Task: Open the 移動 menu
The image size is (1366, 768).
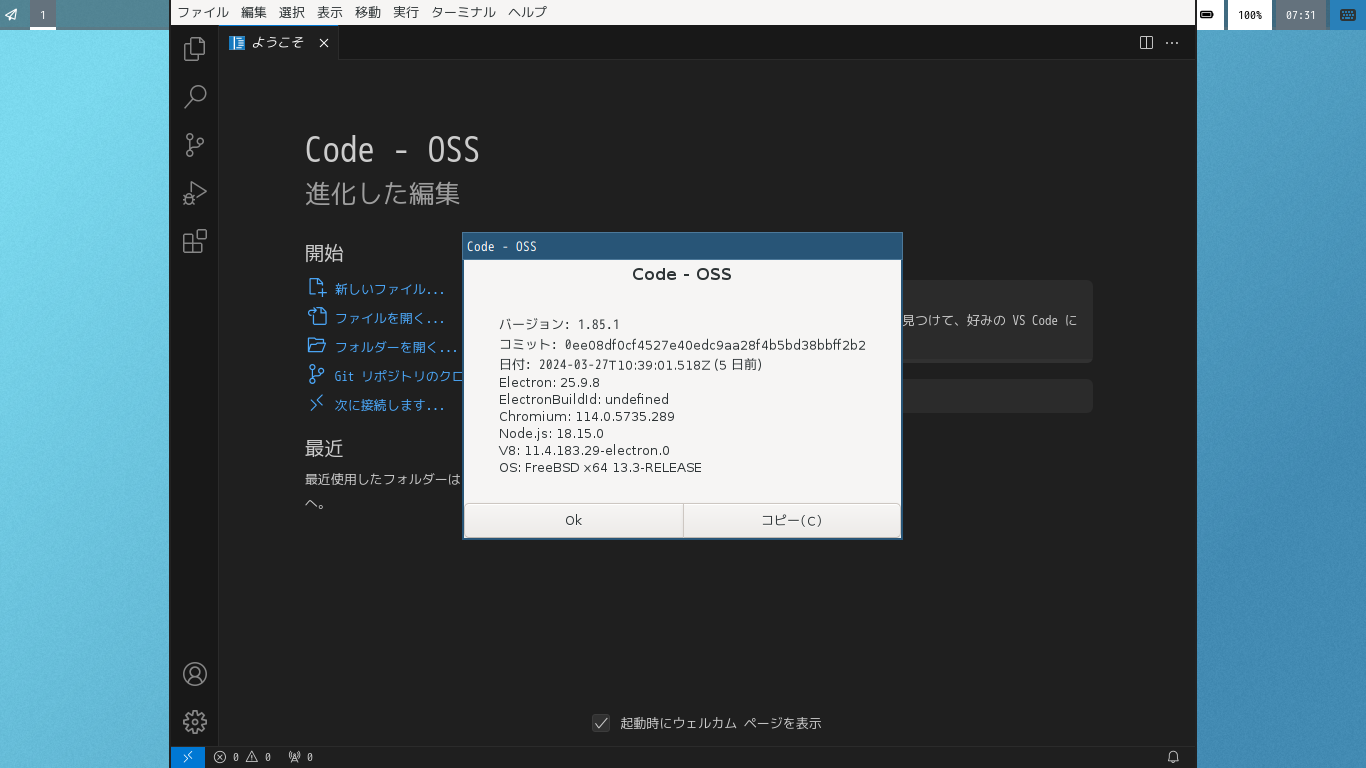Action: point(368,12)
